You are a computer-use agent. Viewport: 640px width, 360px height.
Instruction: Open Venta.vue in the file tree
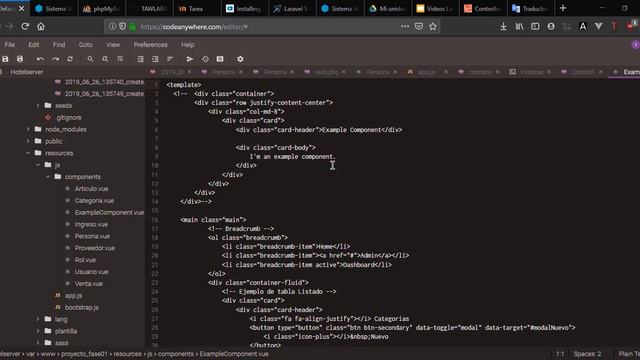[x=89, y=284]
